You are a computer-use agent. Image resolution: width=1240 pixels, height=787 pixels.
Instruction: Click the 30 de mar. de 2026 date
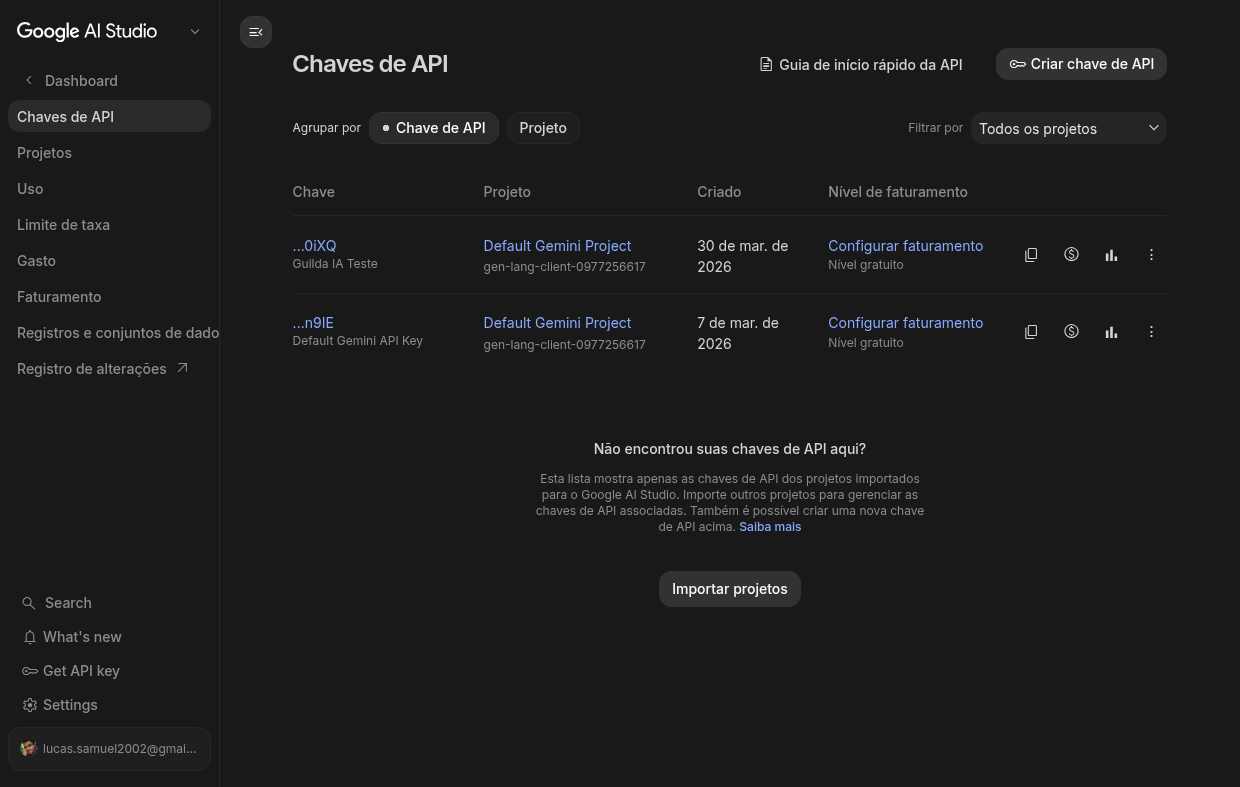point(742,256)
